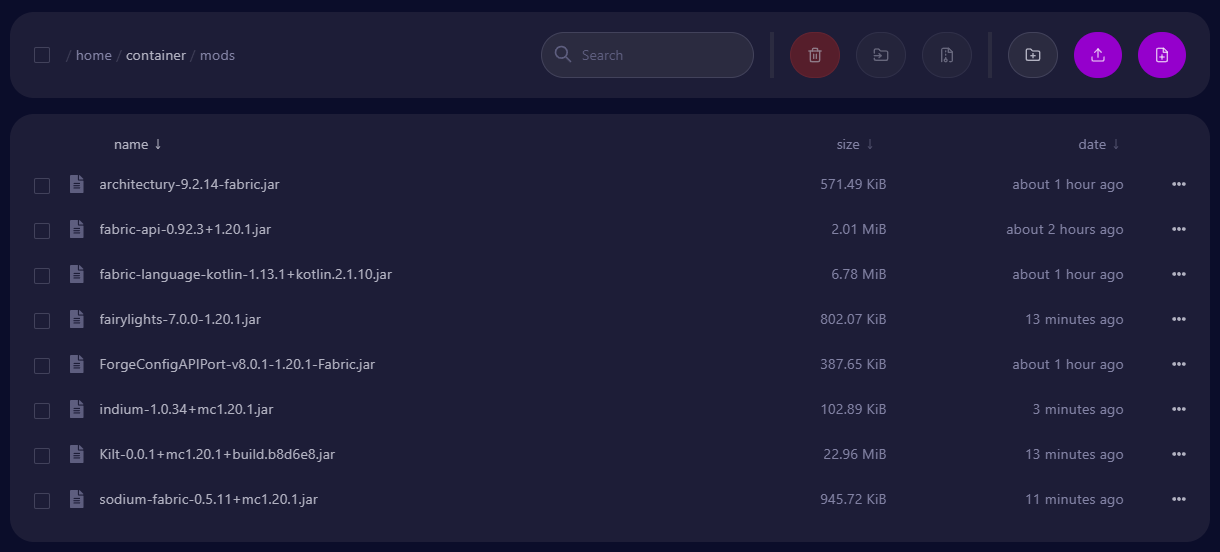Open file indium-1.0.34+mc1.20.1.jar
This screenshot has height=552, width=1220.
[x=186, y=409]
